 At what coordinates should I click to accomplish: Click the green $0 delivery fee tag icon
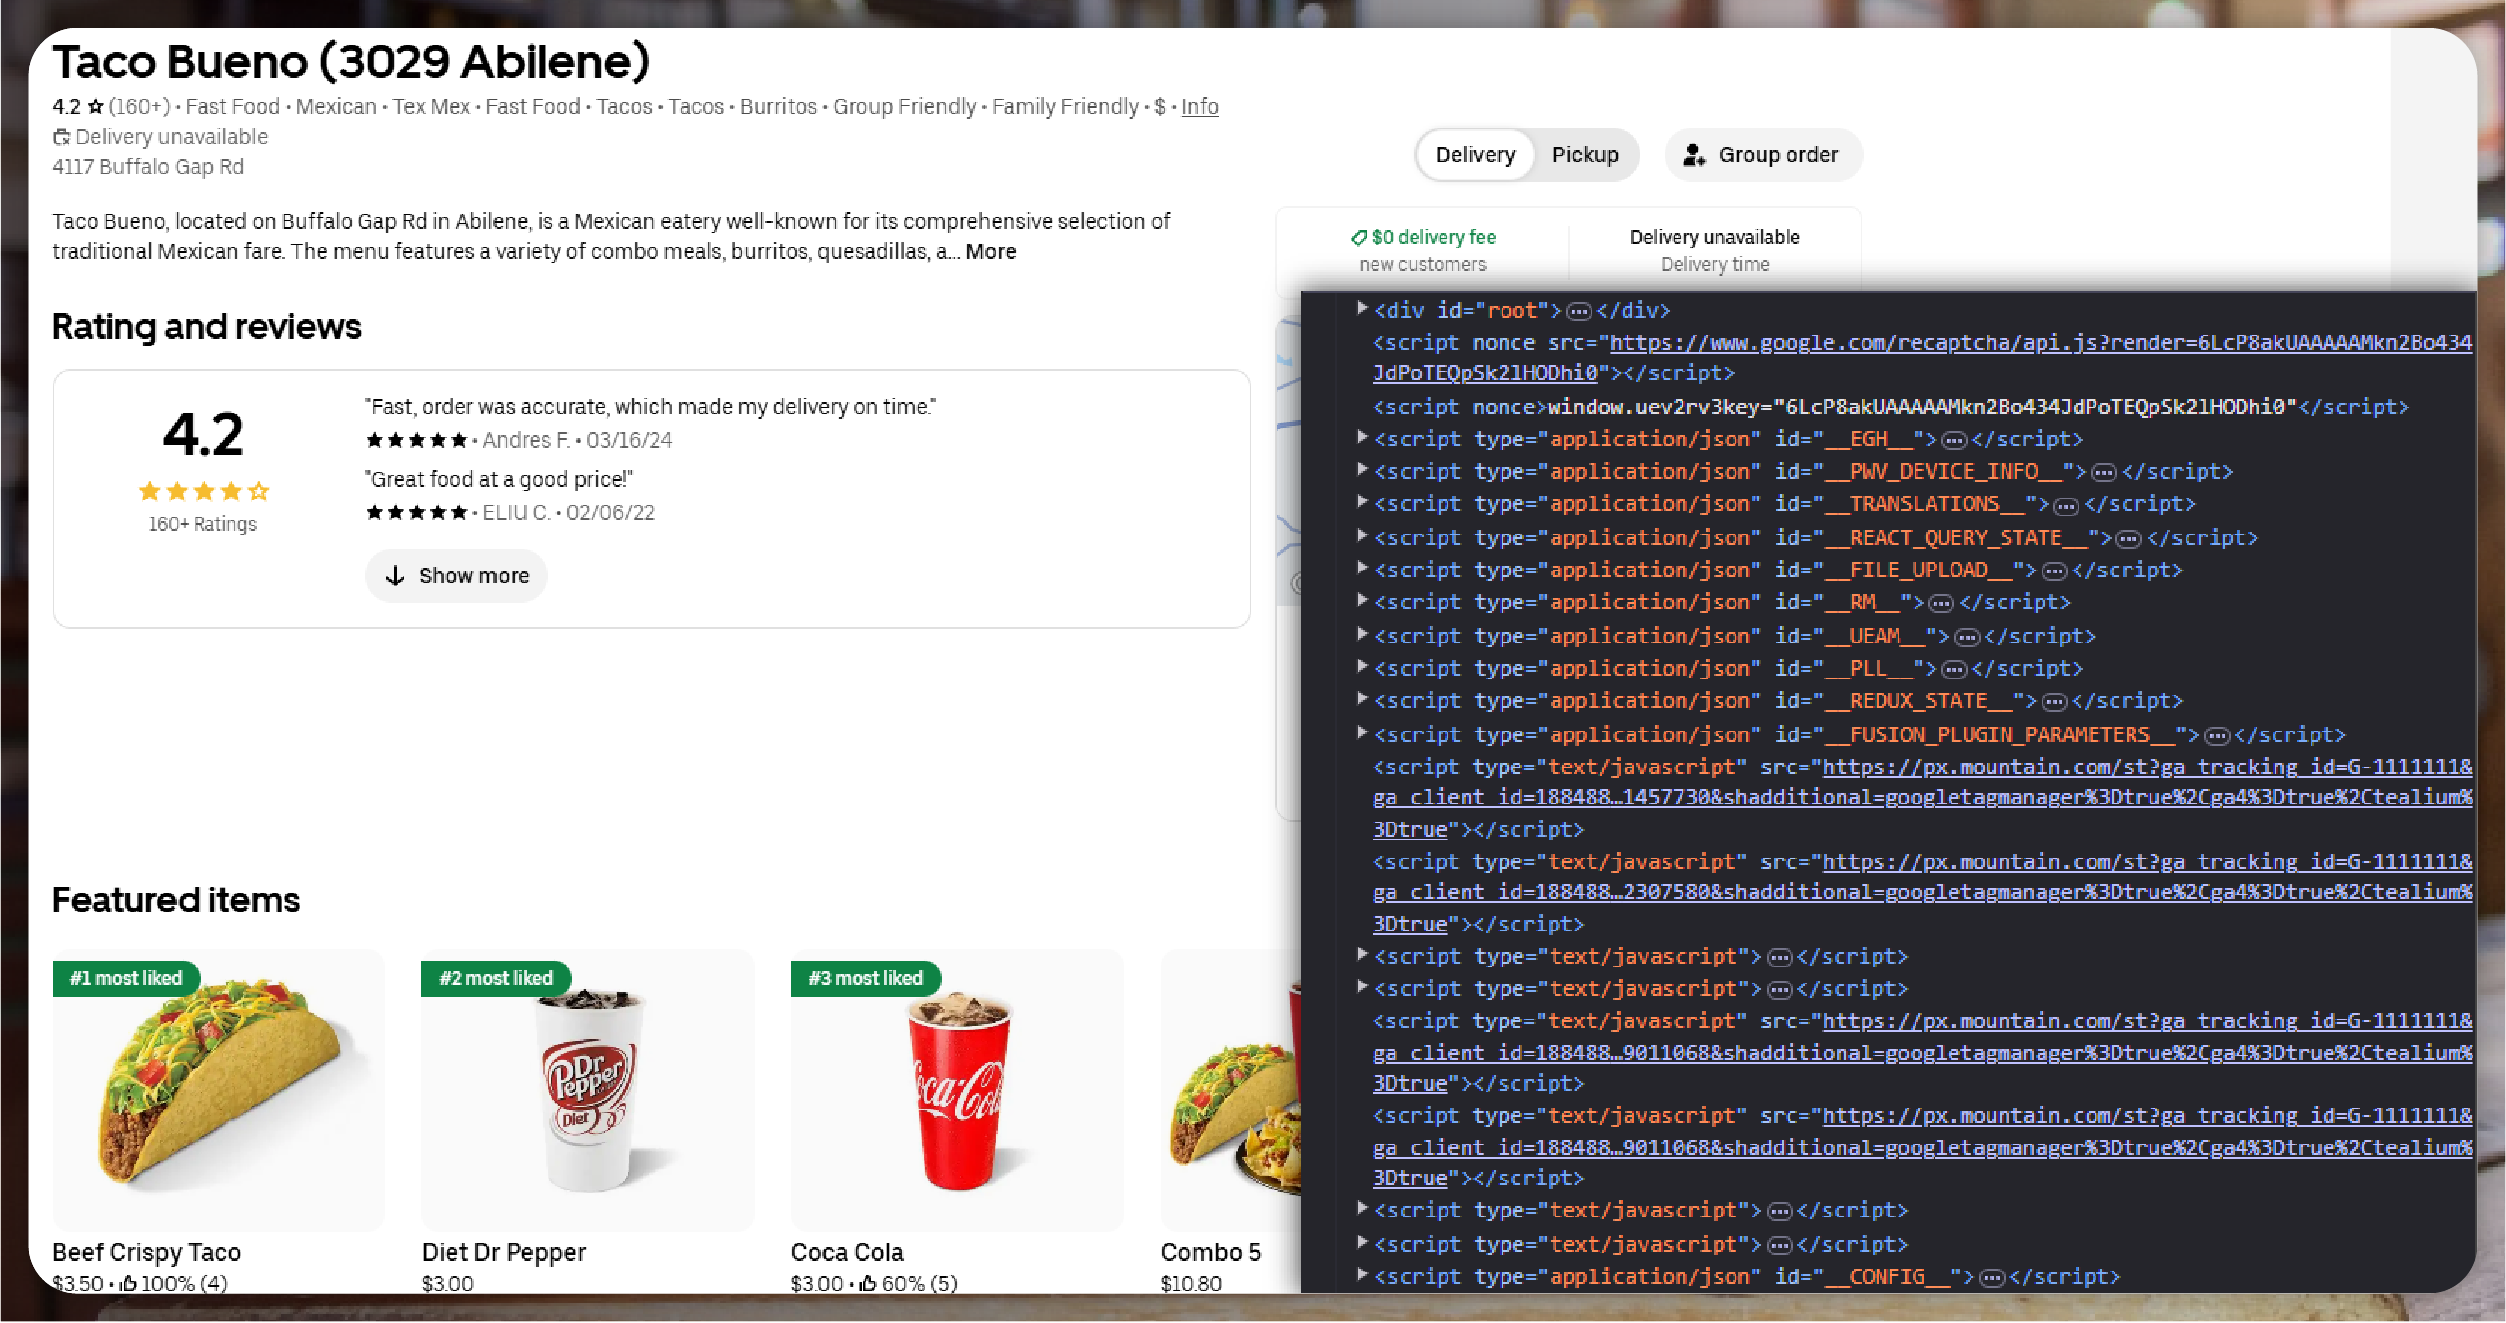1358,237
